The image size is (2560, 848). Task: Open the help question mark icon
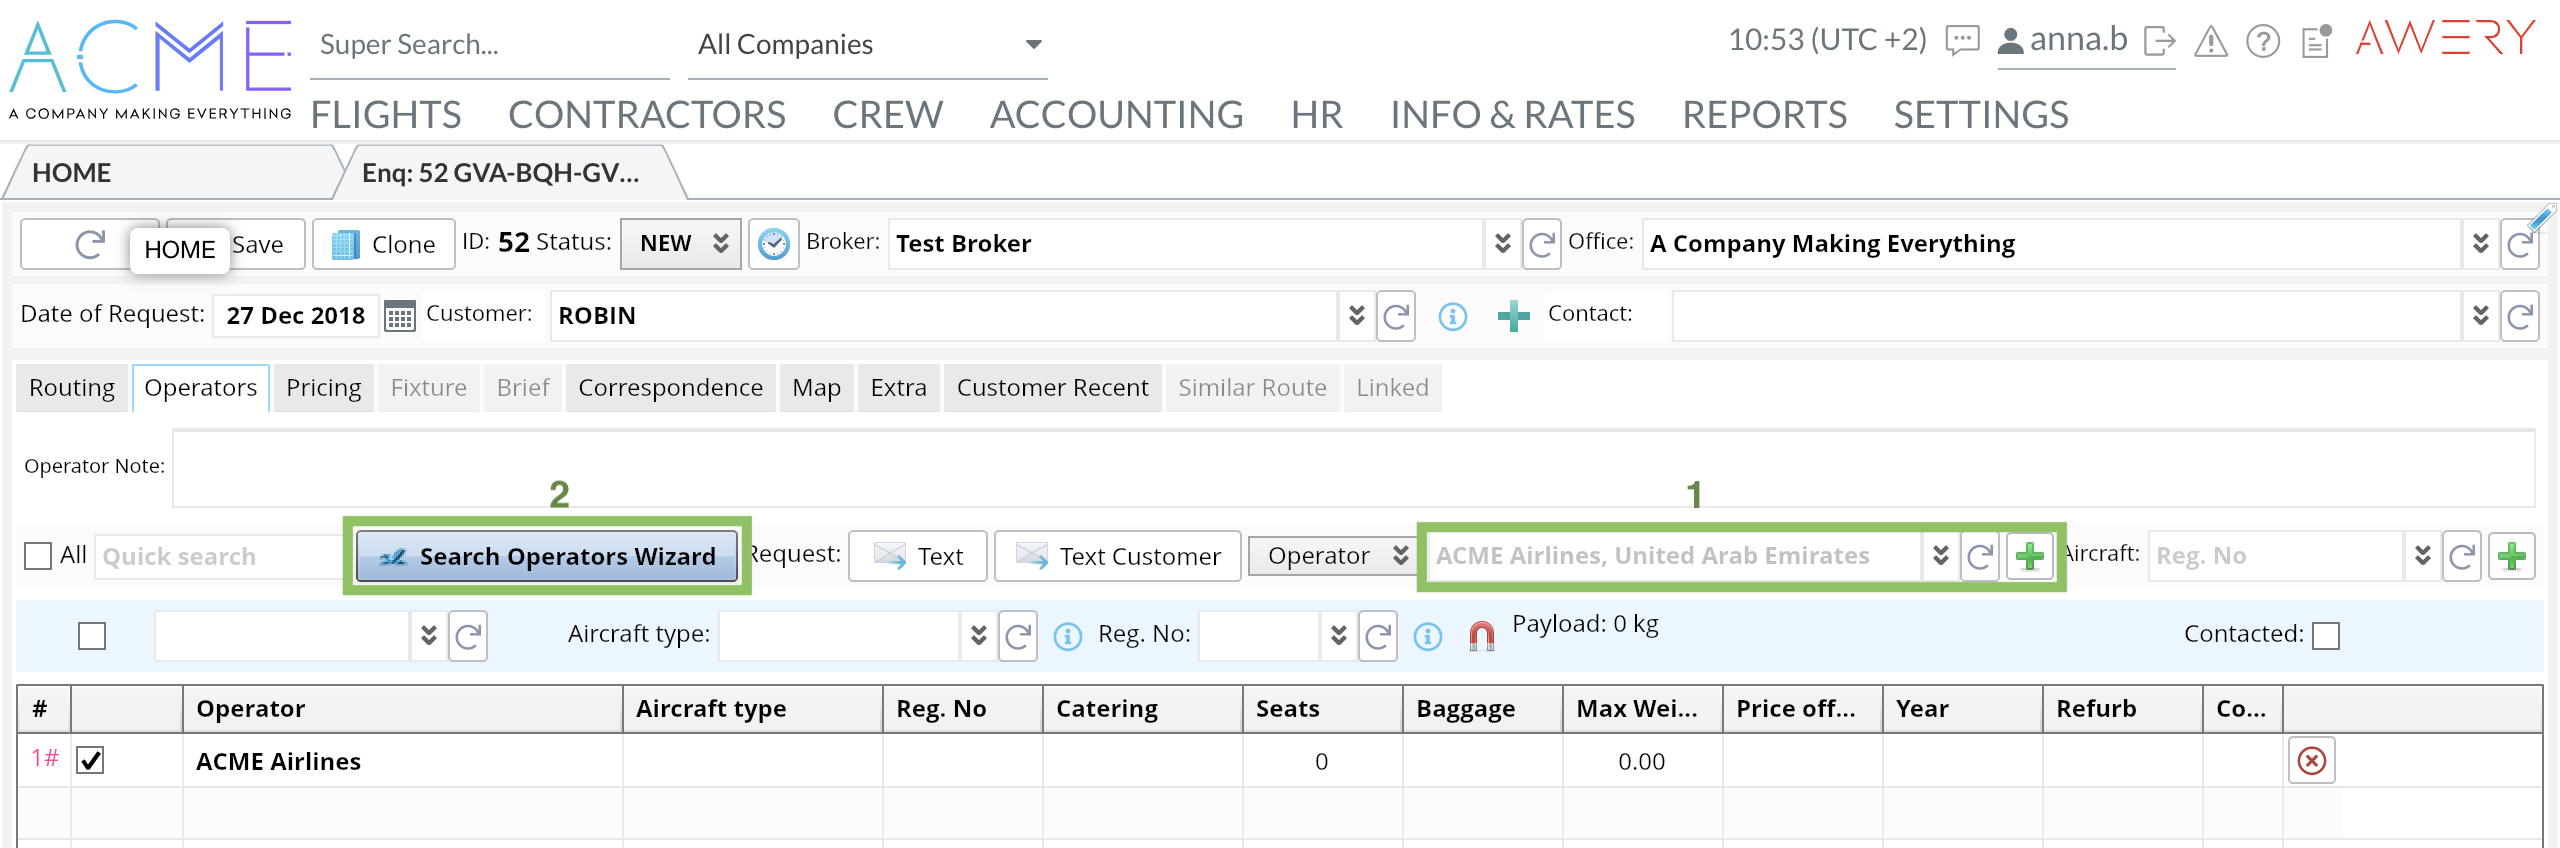2263,41
